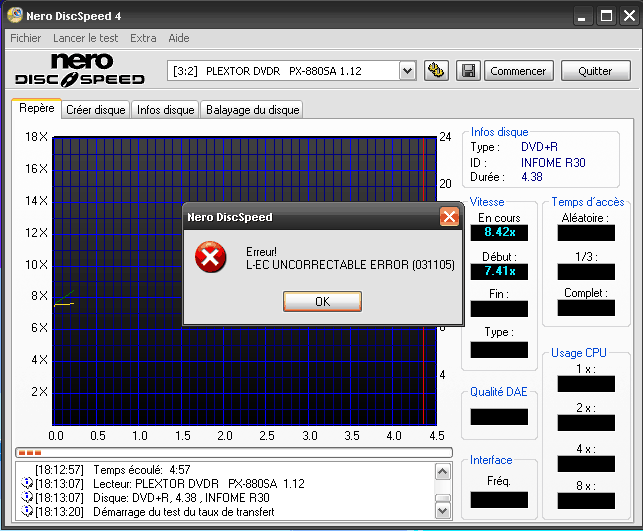Screen dimensions: 643x531
Task: Switch to the Balayage du disque tab
Action: [252, 110]
